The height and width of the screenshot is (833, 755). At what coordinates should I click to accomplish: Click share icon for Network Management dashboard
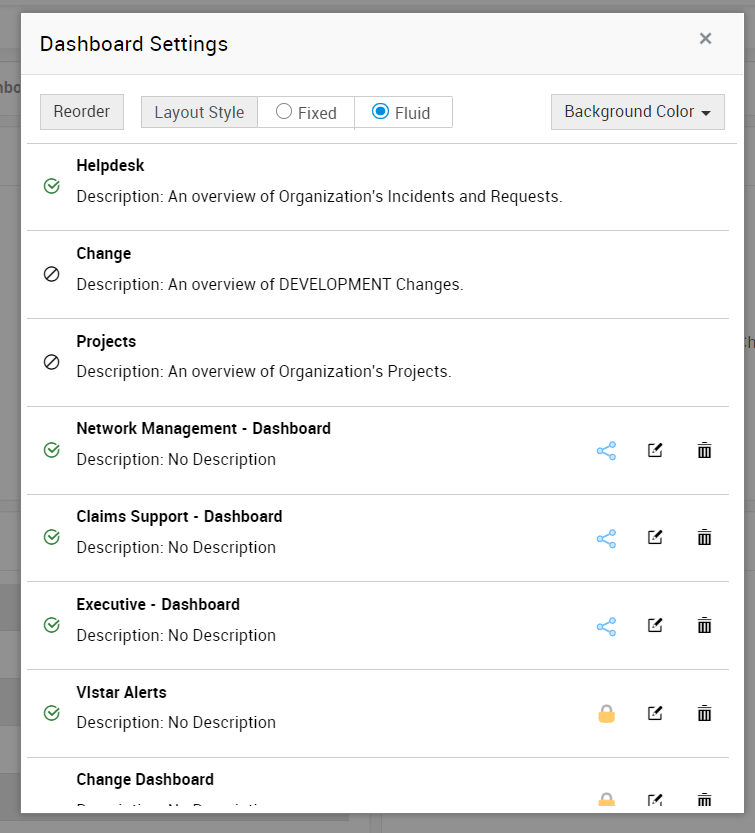(x=606, y=451)
